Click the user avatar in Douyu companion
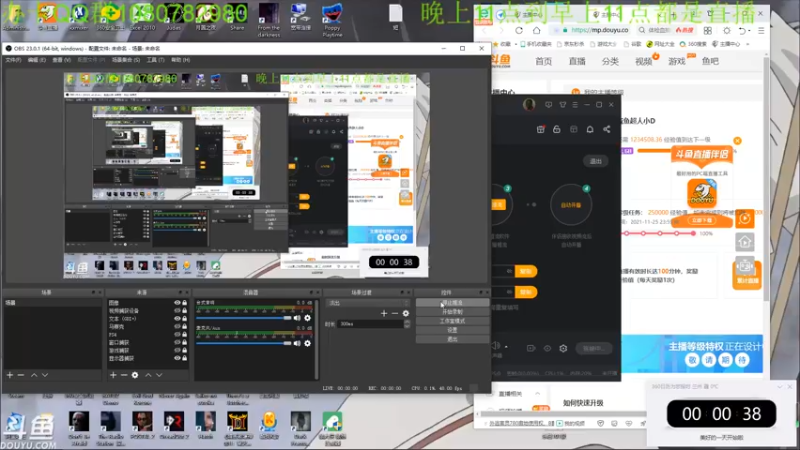Image resolution: width=800 pixels, height=450 pixels. click(x=529, y=105)
